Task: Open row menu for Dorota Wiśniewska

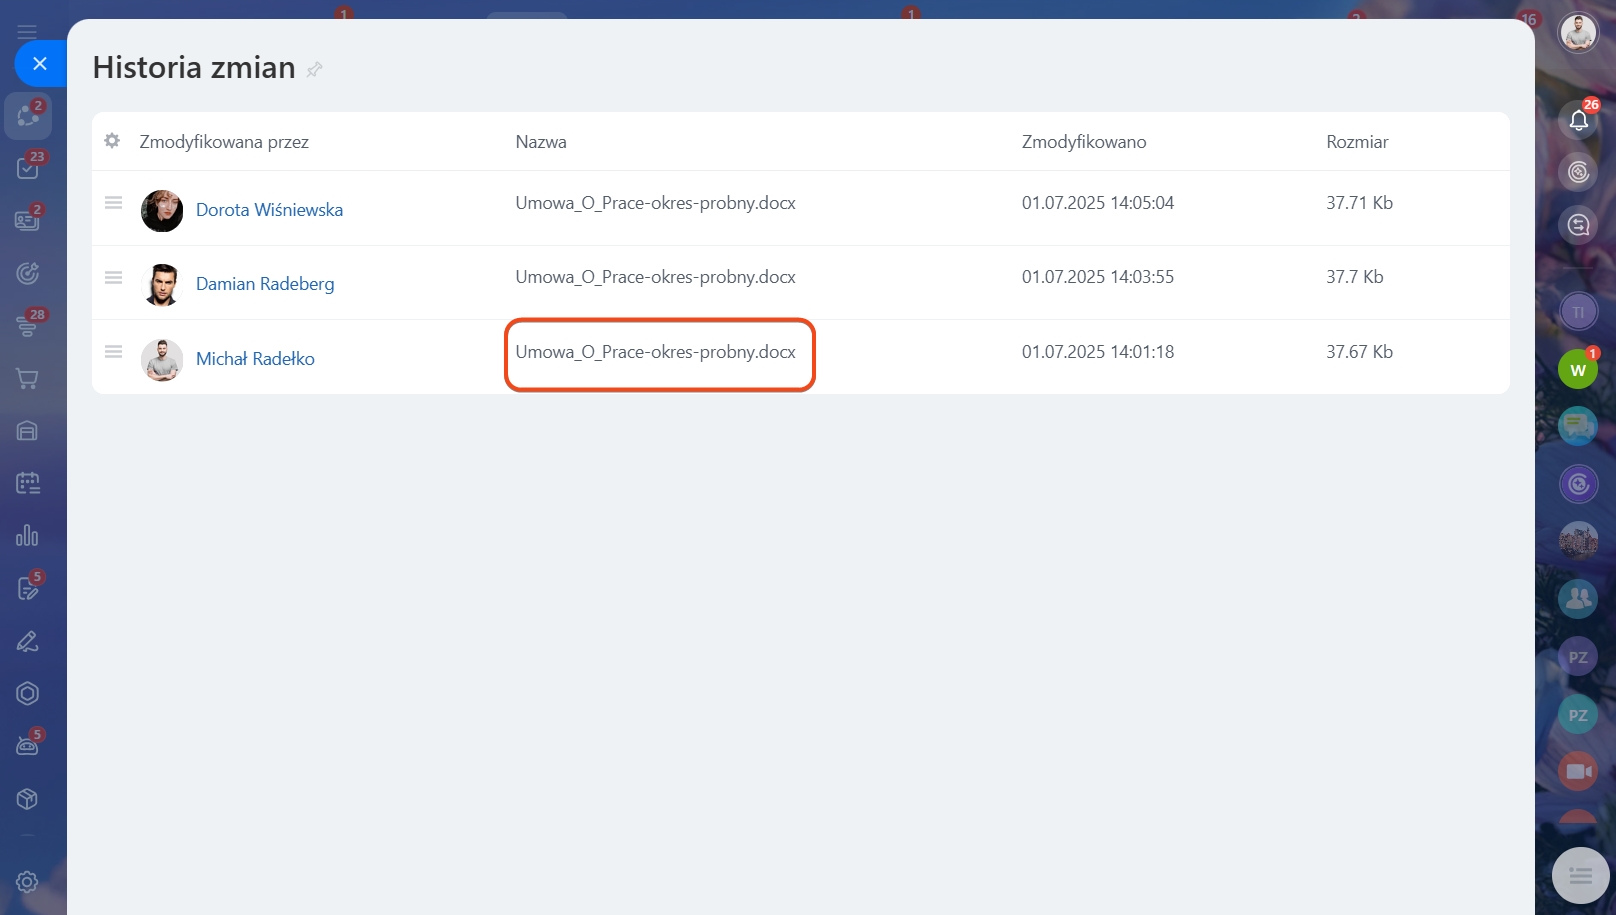Action: click(x=114, y=203)
